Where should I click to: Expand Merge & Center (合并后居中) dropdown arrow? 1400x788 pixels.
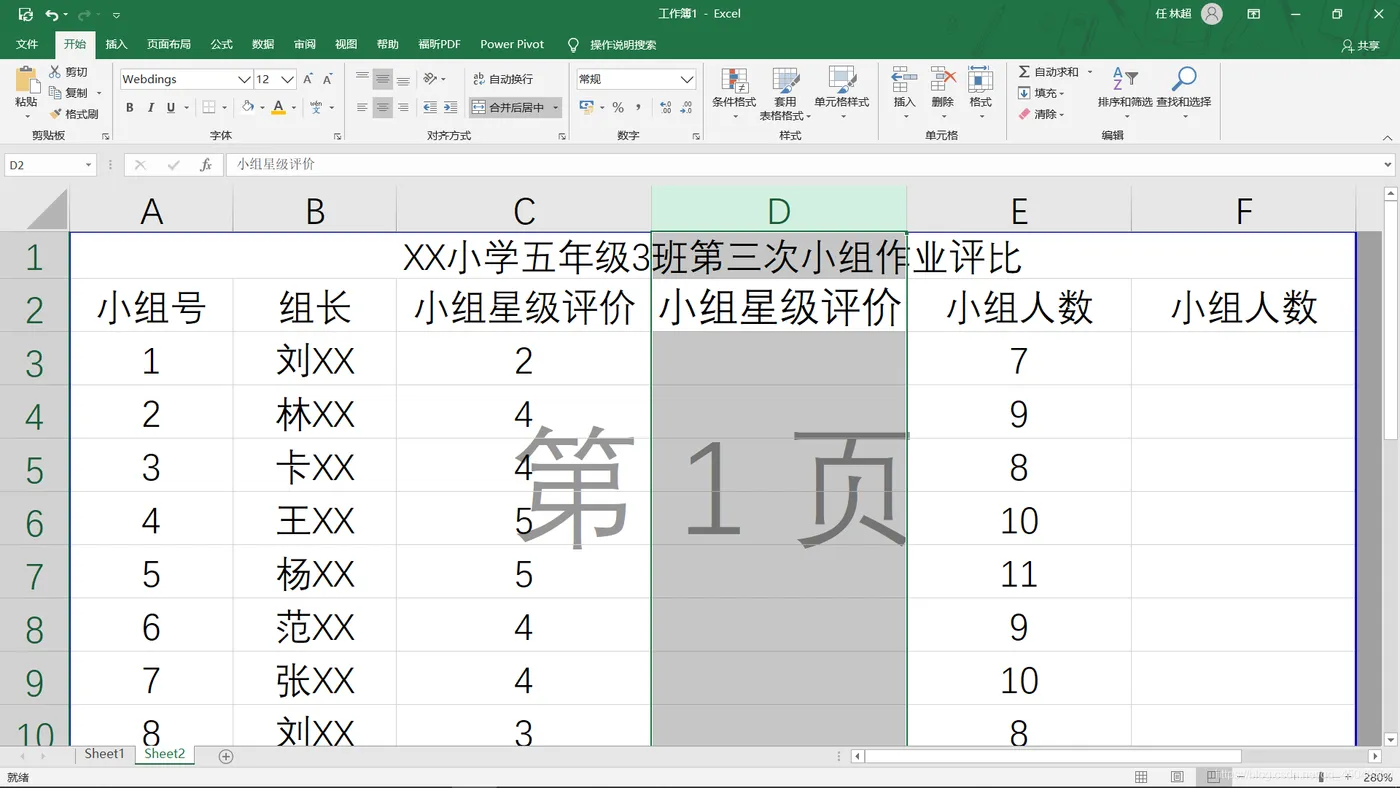[x=556, y=107]
